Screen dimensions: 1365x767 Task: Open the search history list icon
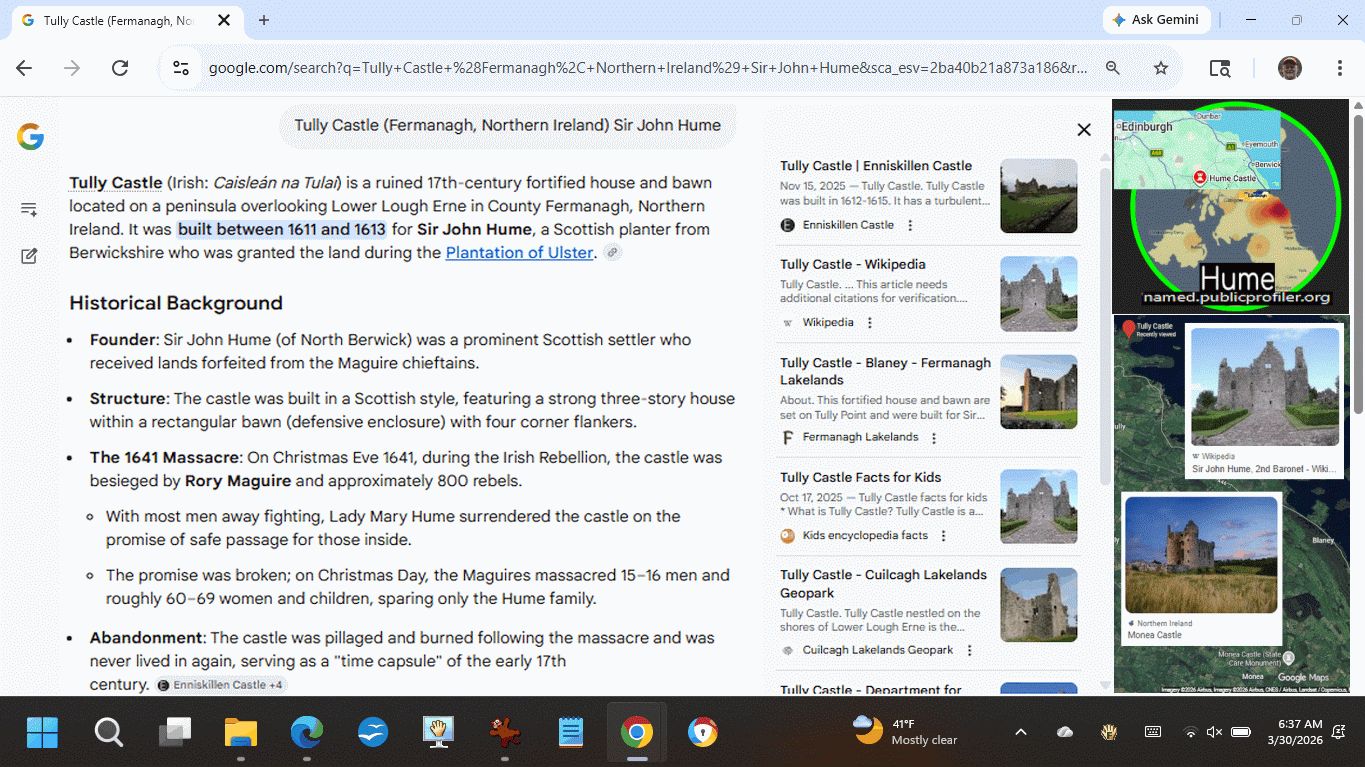pyautogui.click(x=29, y=209)
